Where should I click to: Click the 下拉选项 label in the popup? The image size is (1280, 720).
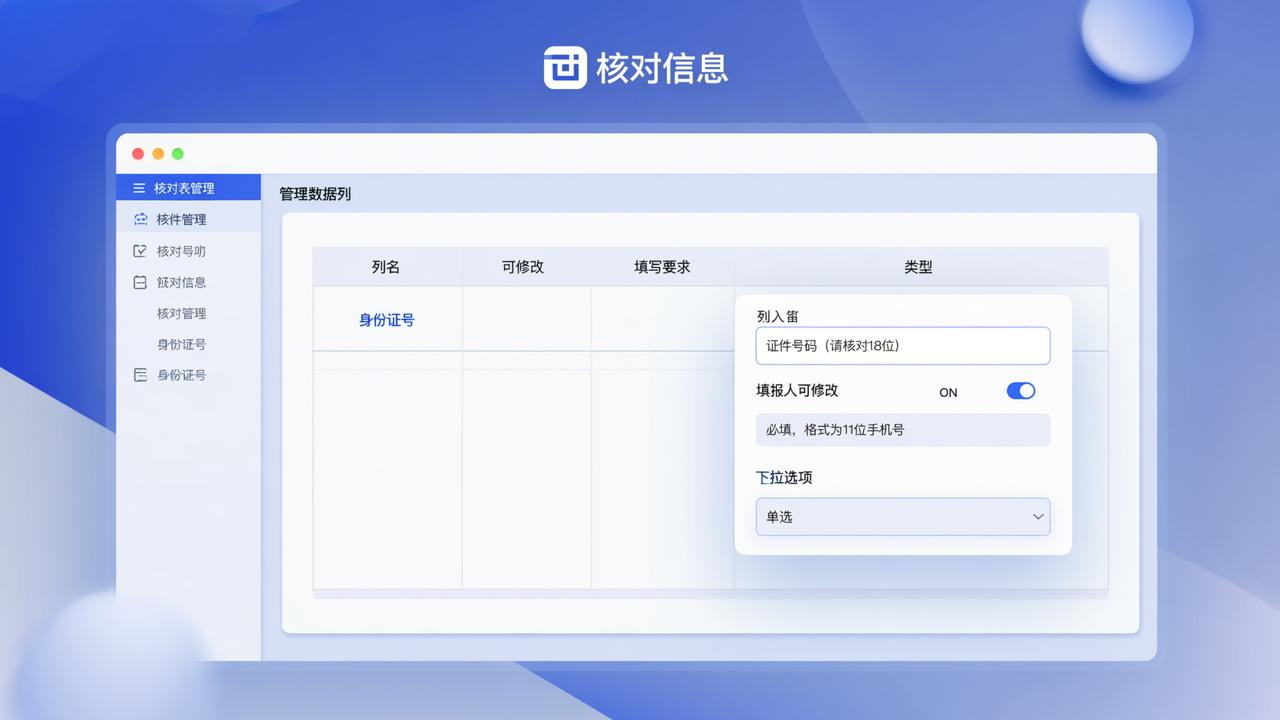pyautogui.click(x=784, y=478)
